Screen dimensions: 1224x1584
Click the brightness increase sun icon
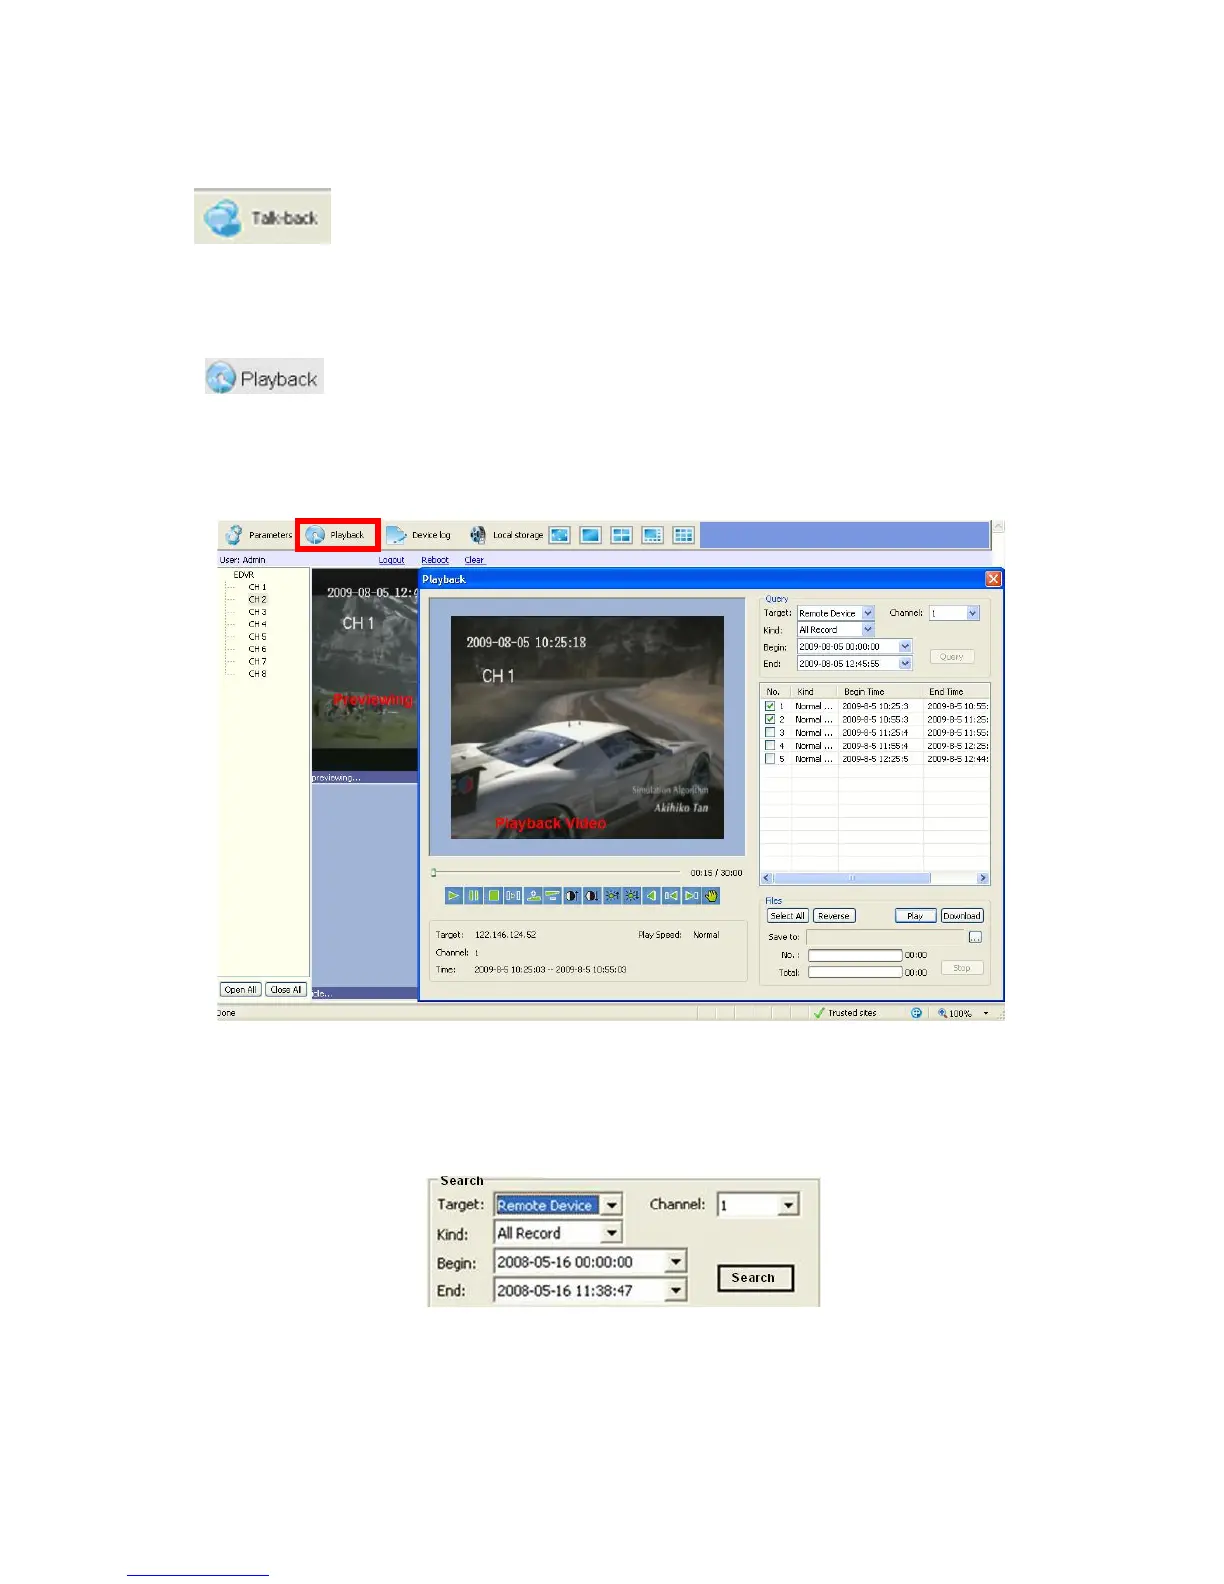[612, 896]
